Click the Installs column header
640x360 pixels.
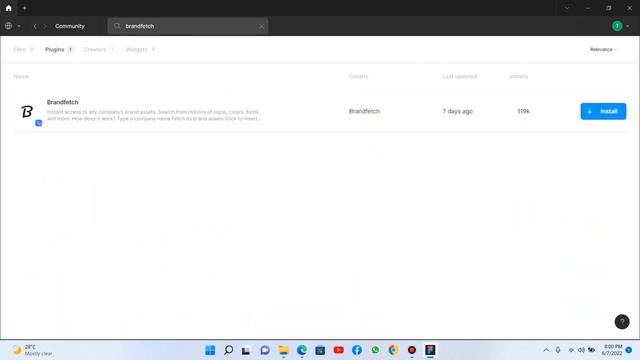518,76
